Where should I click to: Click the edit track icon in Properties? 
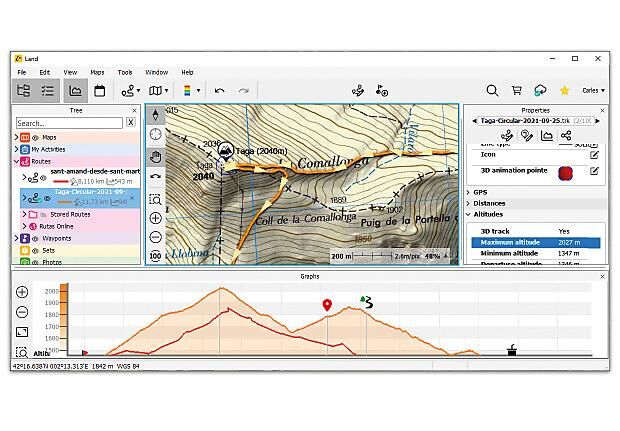[x=507, y=136]
